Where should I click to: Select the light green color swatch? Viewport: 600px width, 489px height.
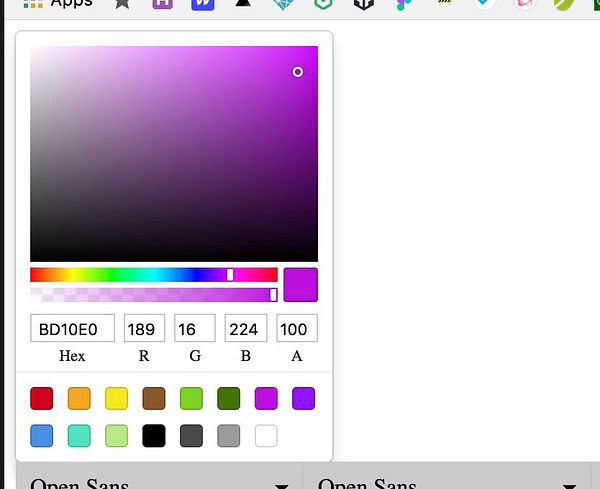tap(191, 398)
